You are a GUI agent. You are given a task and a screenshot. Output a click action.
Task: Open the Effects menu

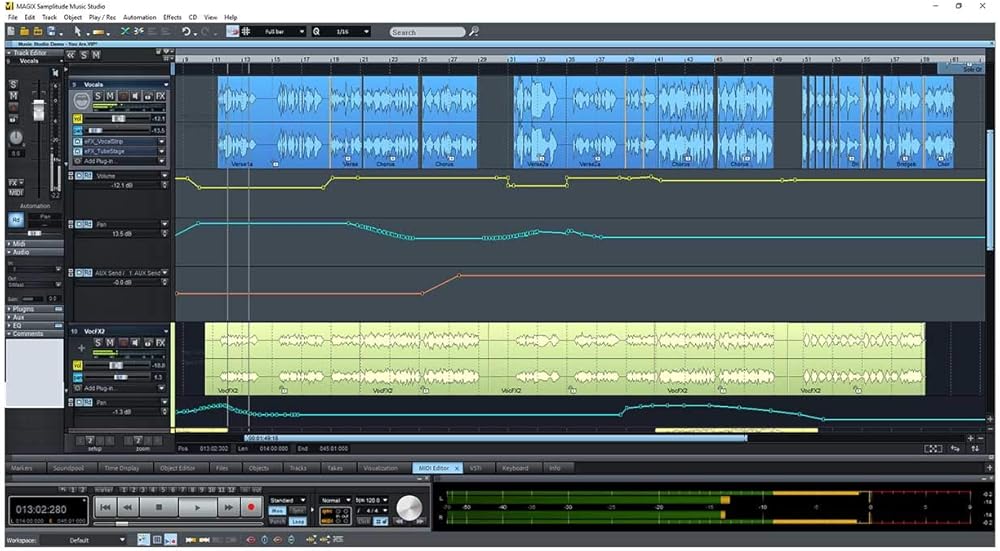pyautogui.click(x=172, y=17)
